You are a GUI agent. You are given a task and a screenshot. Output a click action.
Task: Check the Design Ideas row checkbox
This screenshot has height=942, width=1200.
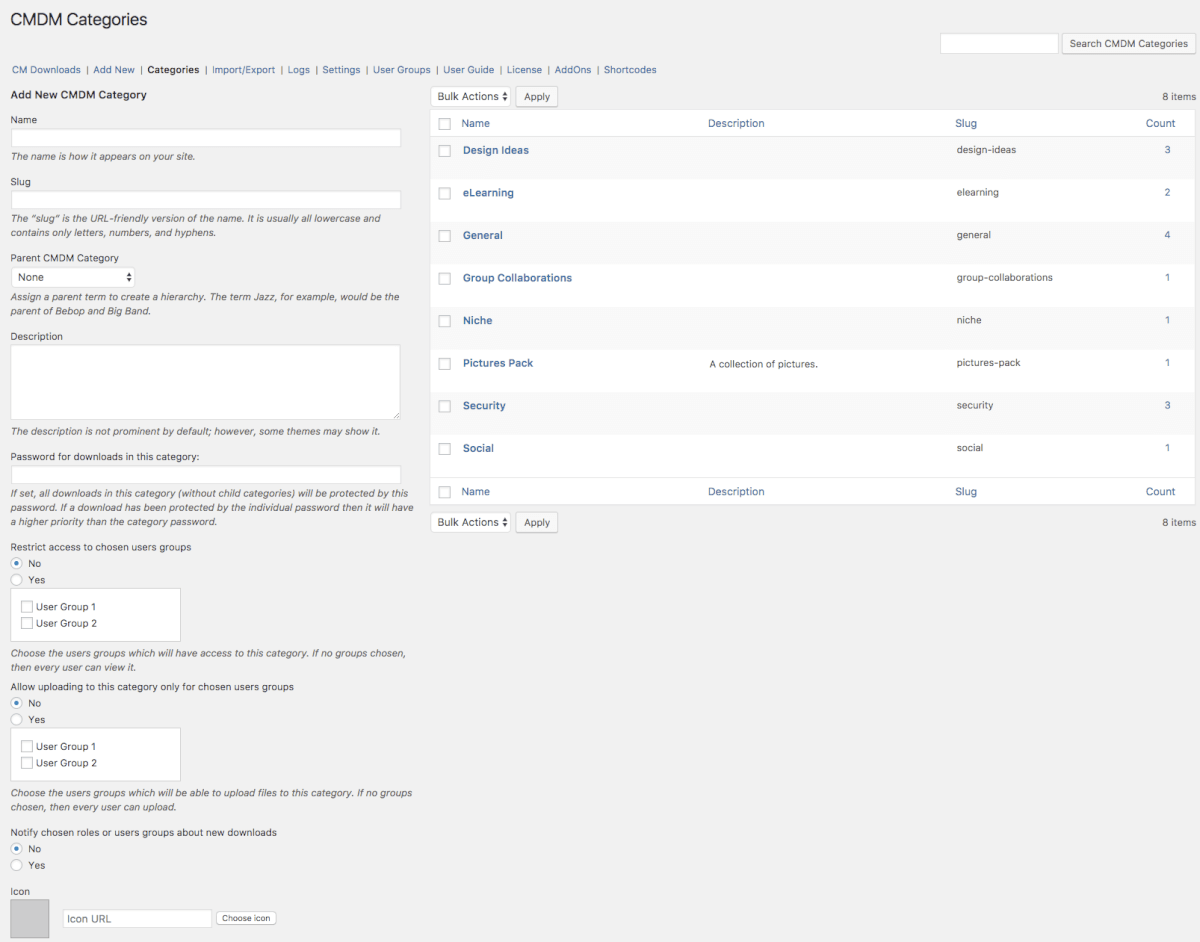pyautogui.click(x=445, y=151)
